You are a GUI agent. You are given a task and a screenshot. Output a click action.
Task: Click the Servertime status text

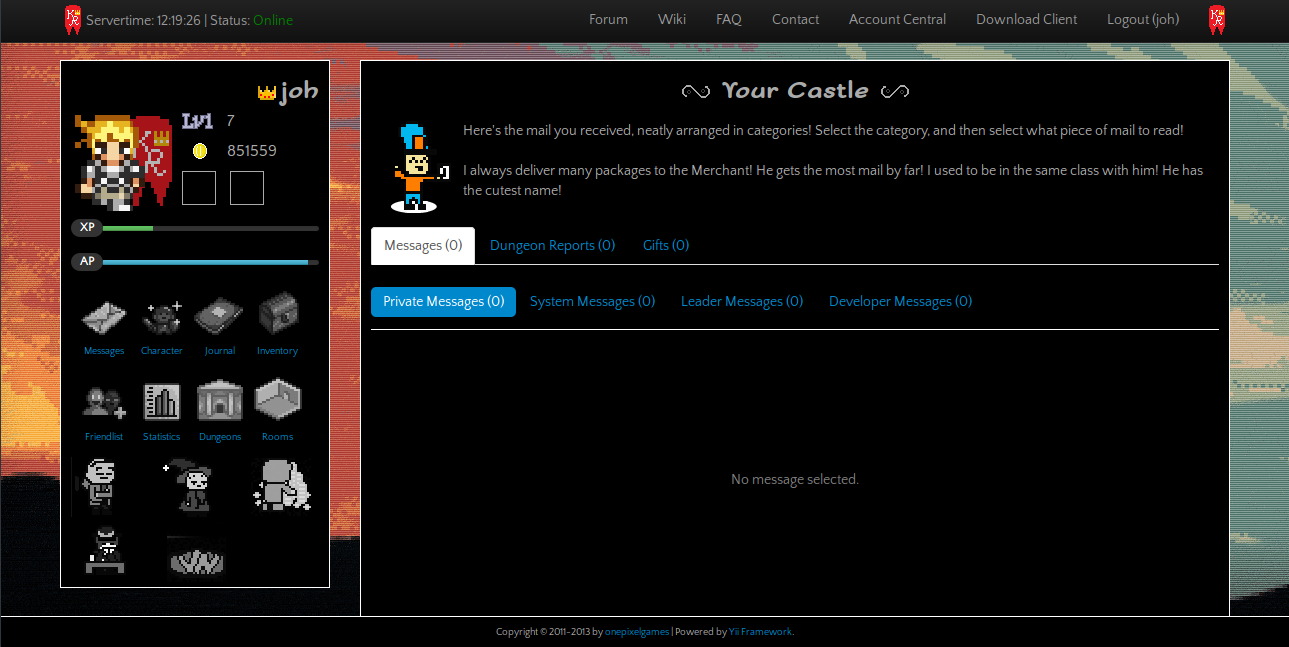(144, 20)
